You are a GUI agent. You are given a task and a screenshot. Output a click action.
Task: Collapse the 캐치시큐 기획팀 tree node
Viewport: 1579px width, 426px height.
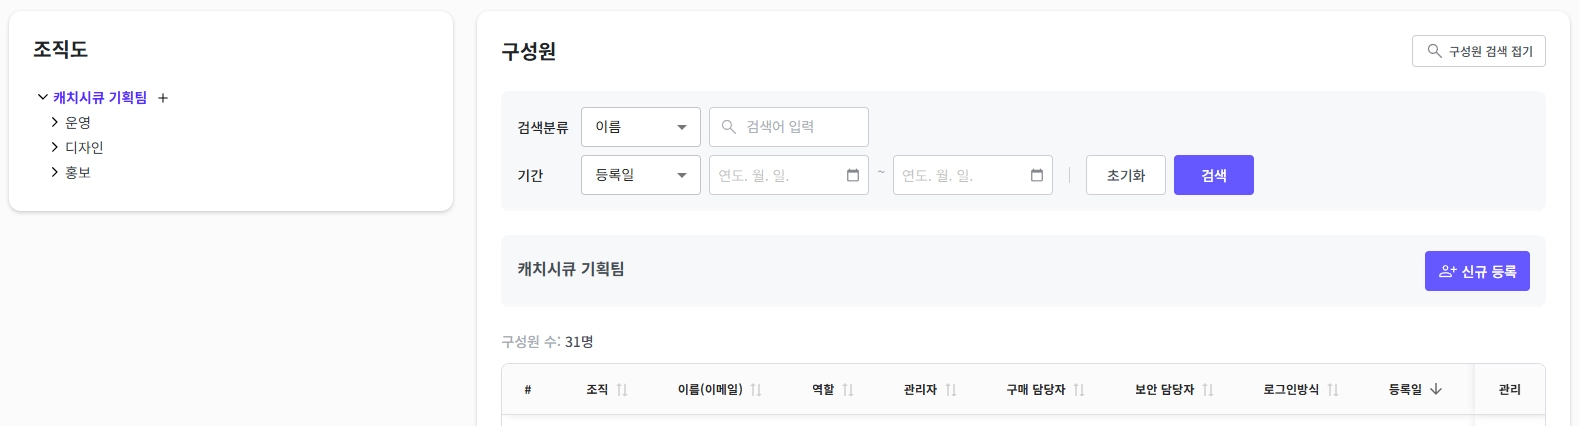[x=42, y=97]
